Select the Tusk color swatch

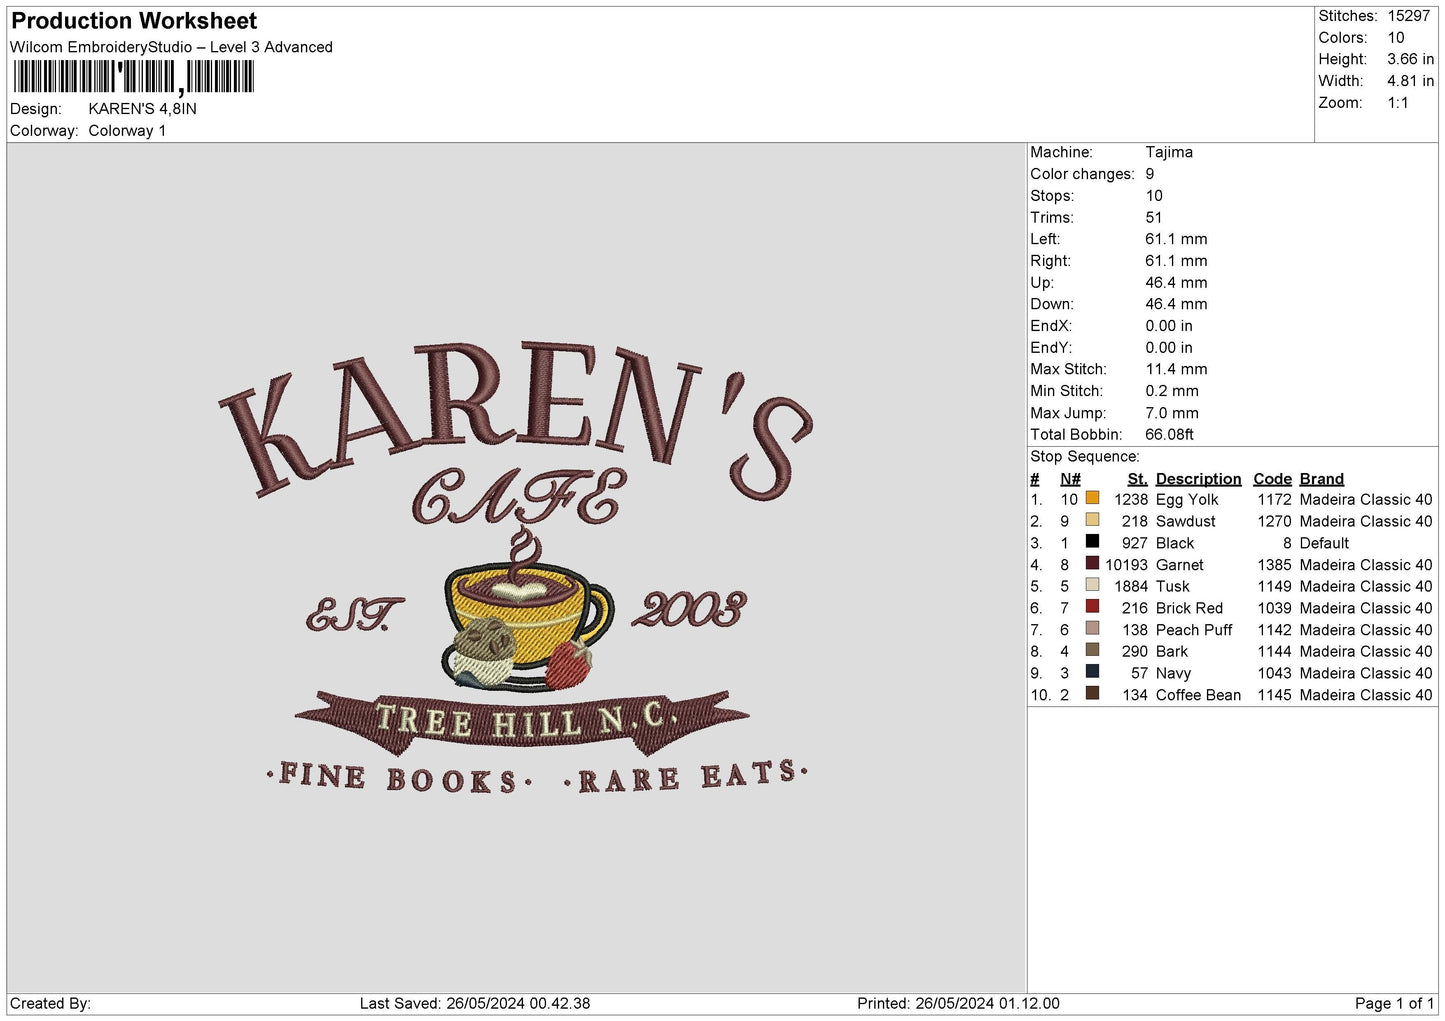[x=1092, y=585]
